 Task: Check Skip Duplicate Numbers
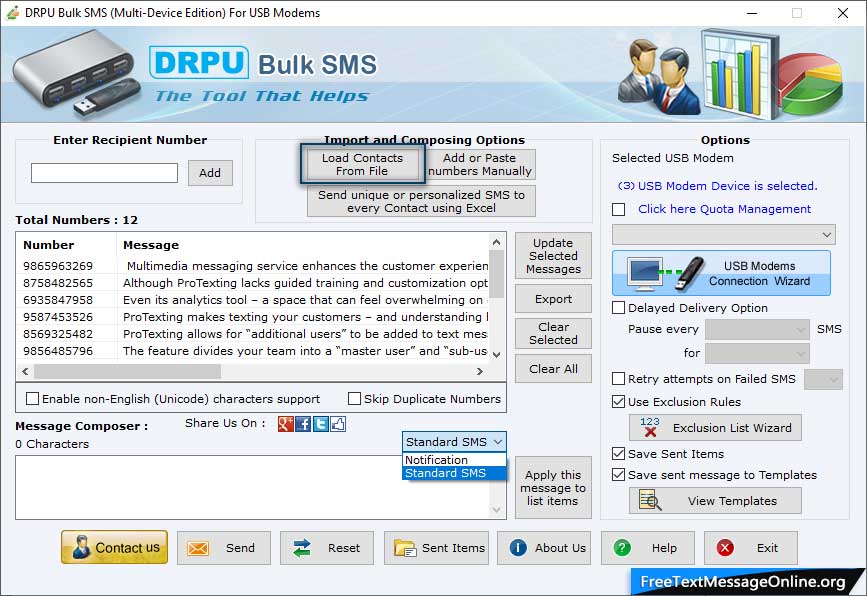point(354,399)
